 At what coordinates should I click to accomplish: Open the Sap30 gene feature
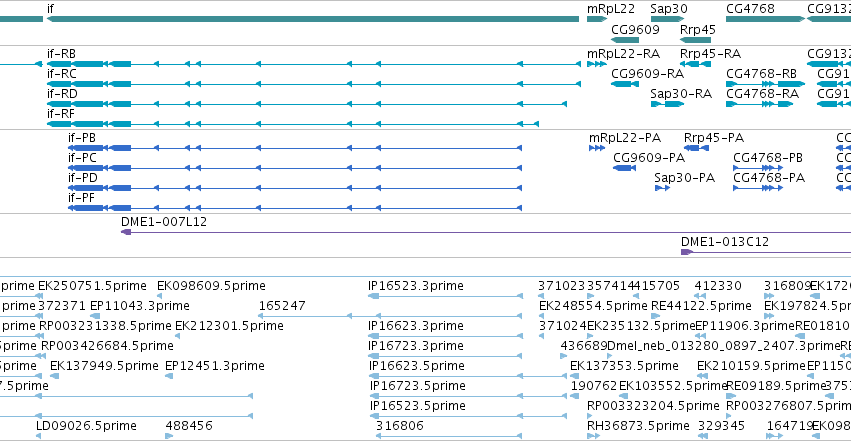pyautogui.click(x=667, y=19)
